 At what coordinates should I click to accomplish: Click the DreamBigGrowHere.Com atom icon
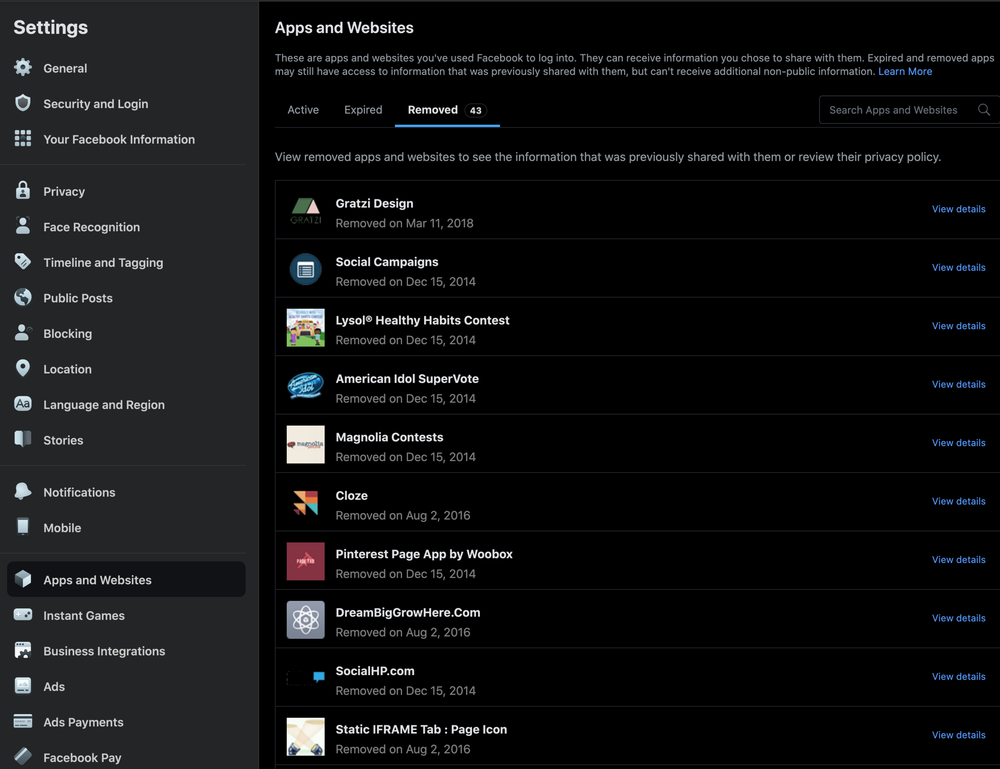pos(305,620)
